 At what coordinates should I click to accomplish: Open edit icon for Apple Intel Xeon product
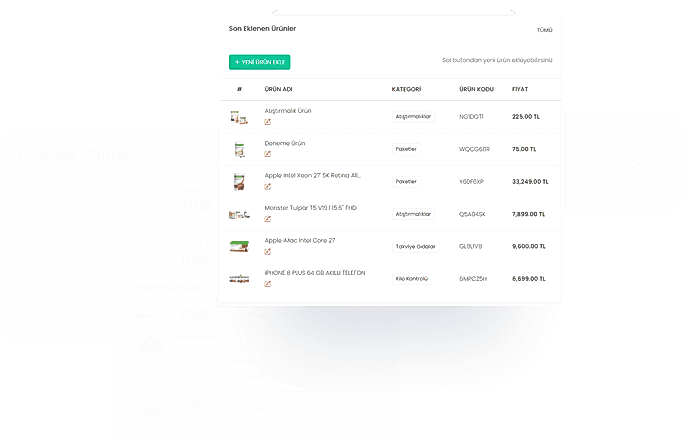(x=268, y=186)
